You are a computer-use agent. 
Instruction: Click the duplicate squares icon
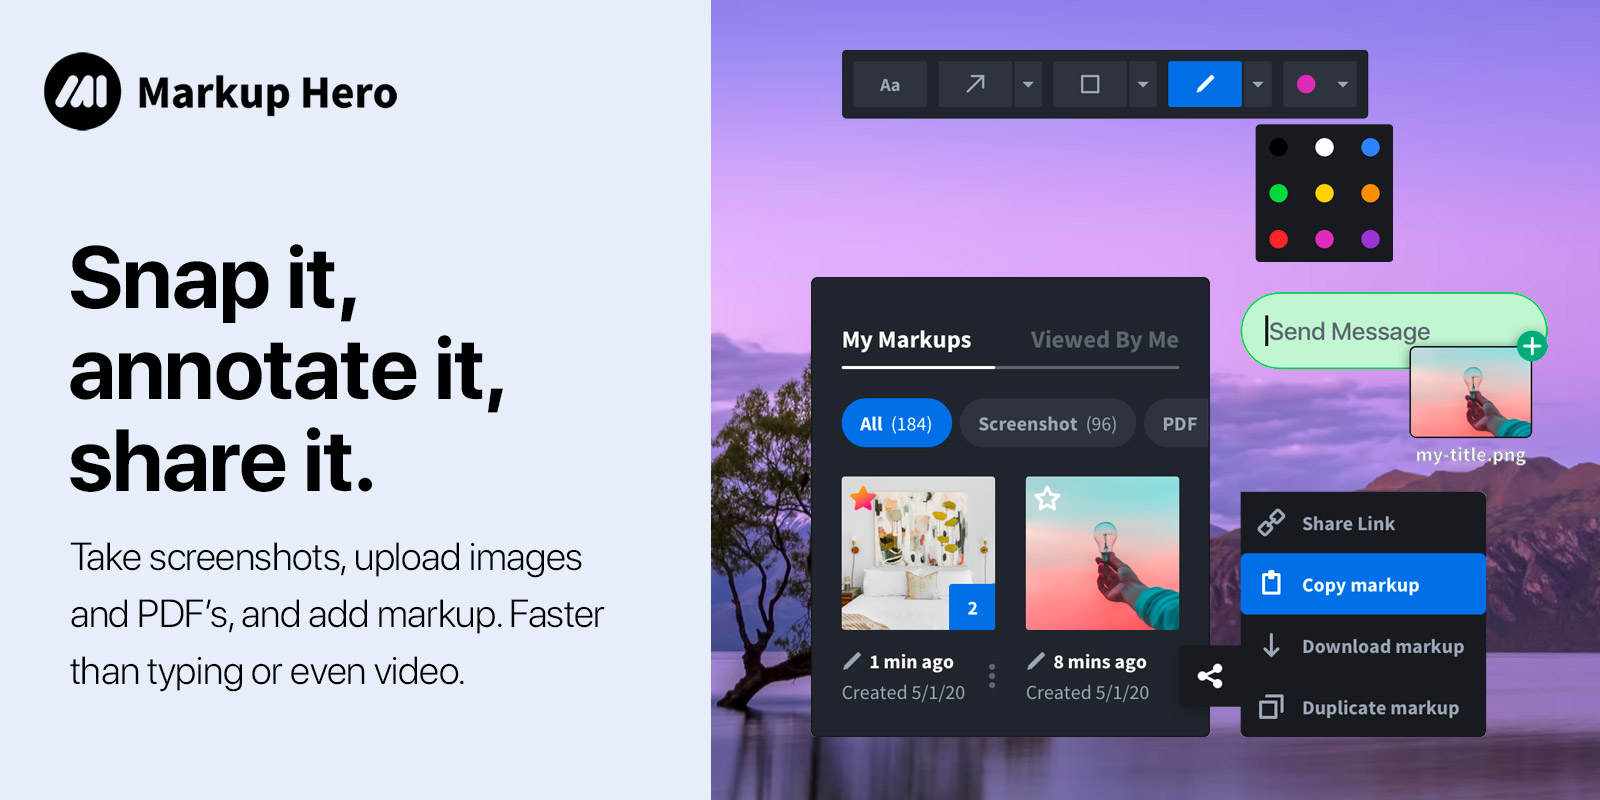coord(1271,707)
